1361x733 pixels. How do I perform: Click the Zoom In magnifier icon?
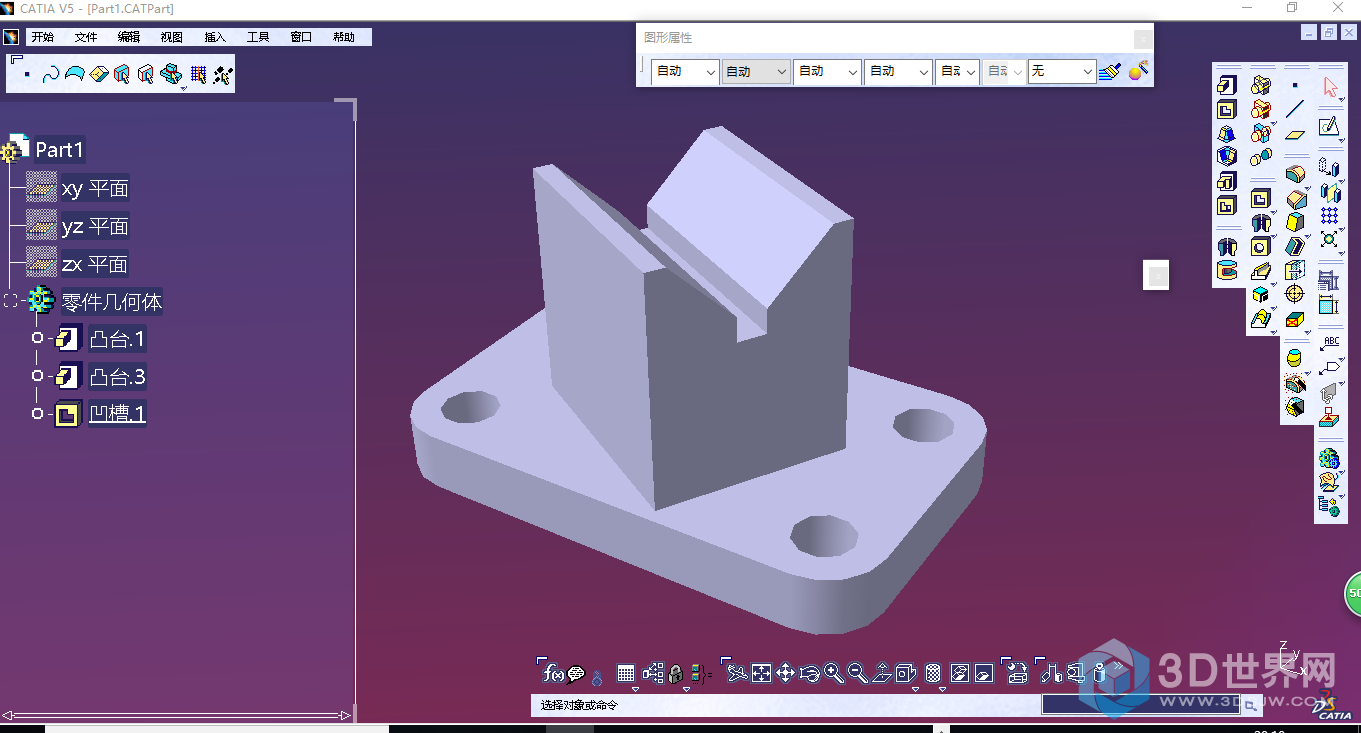tap(833, 673)
